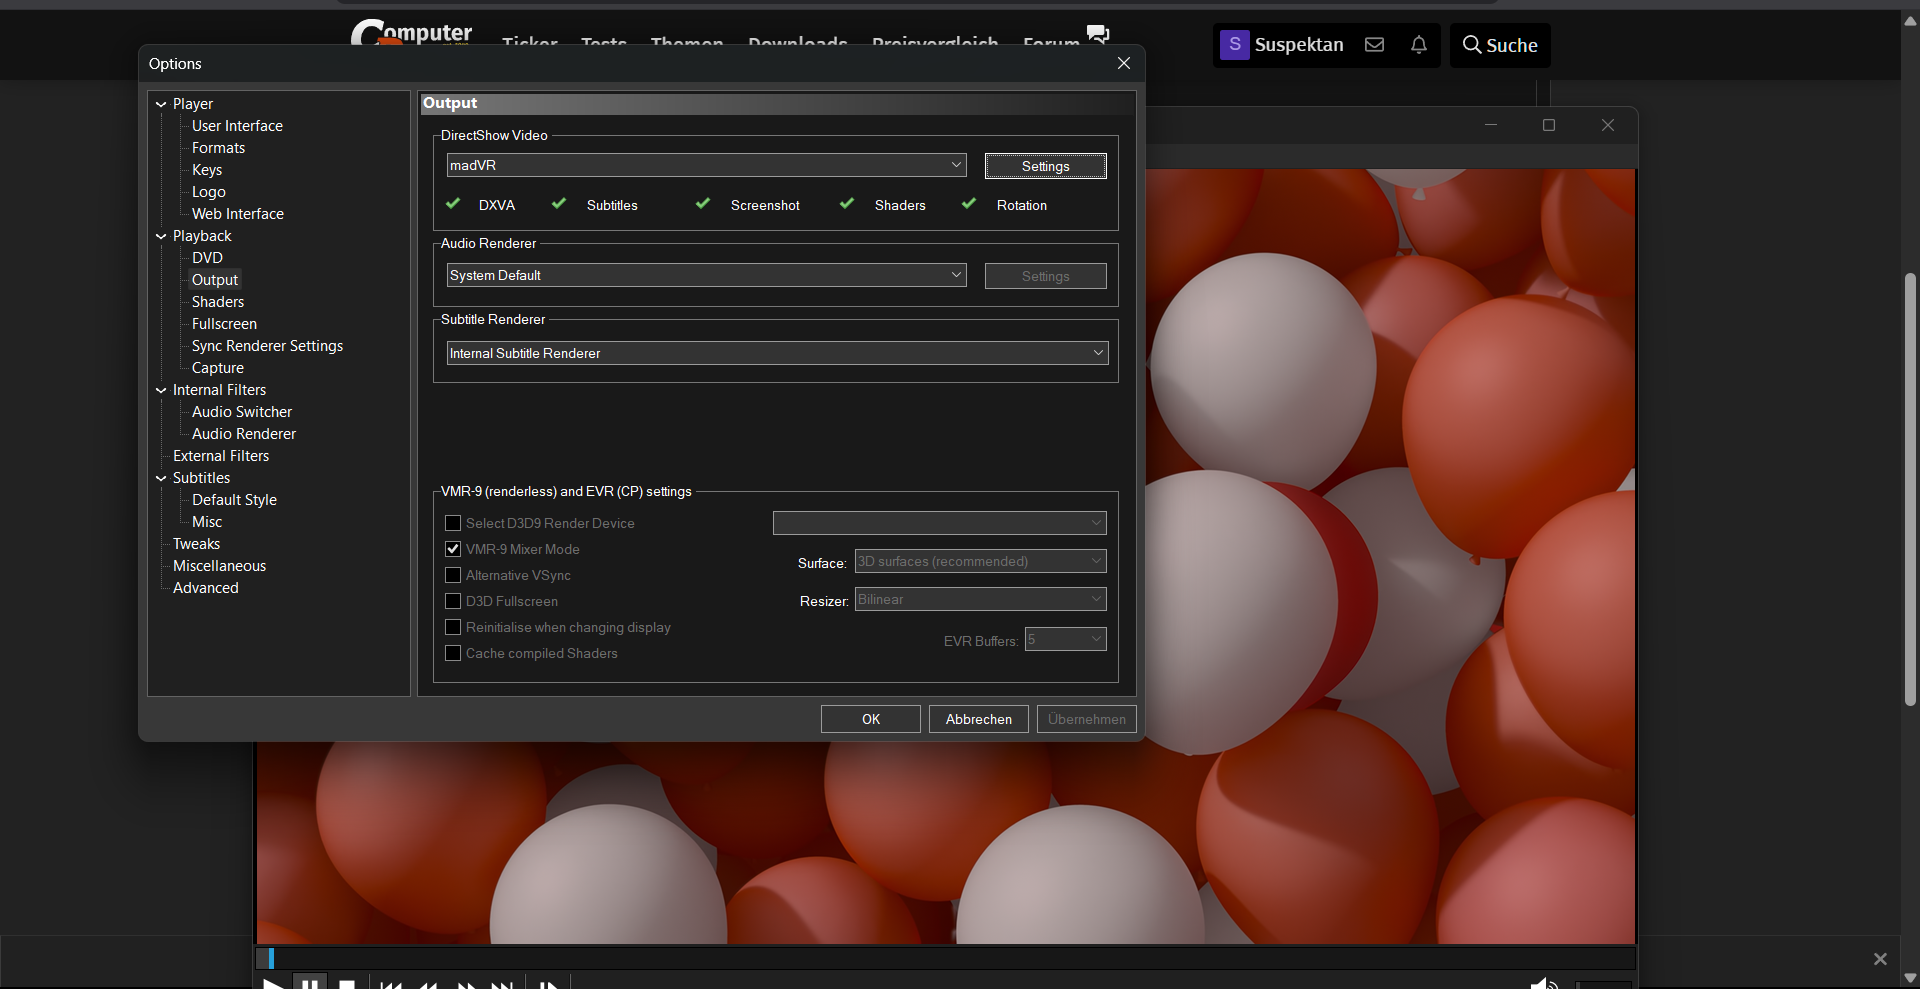Click the Suche magnifier search button

(1500, 45)
